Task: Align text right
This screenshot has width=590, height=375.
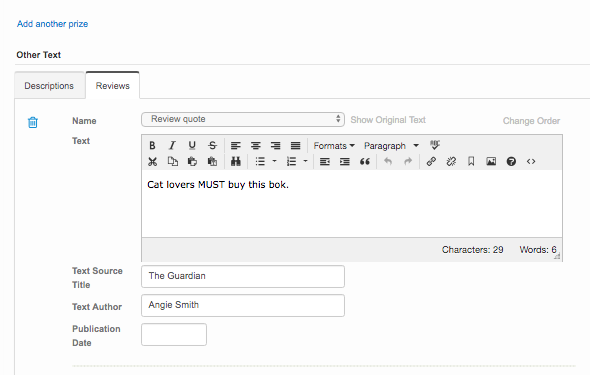Action: (x=275, y=145)
